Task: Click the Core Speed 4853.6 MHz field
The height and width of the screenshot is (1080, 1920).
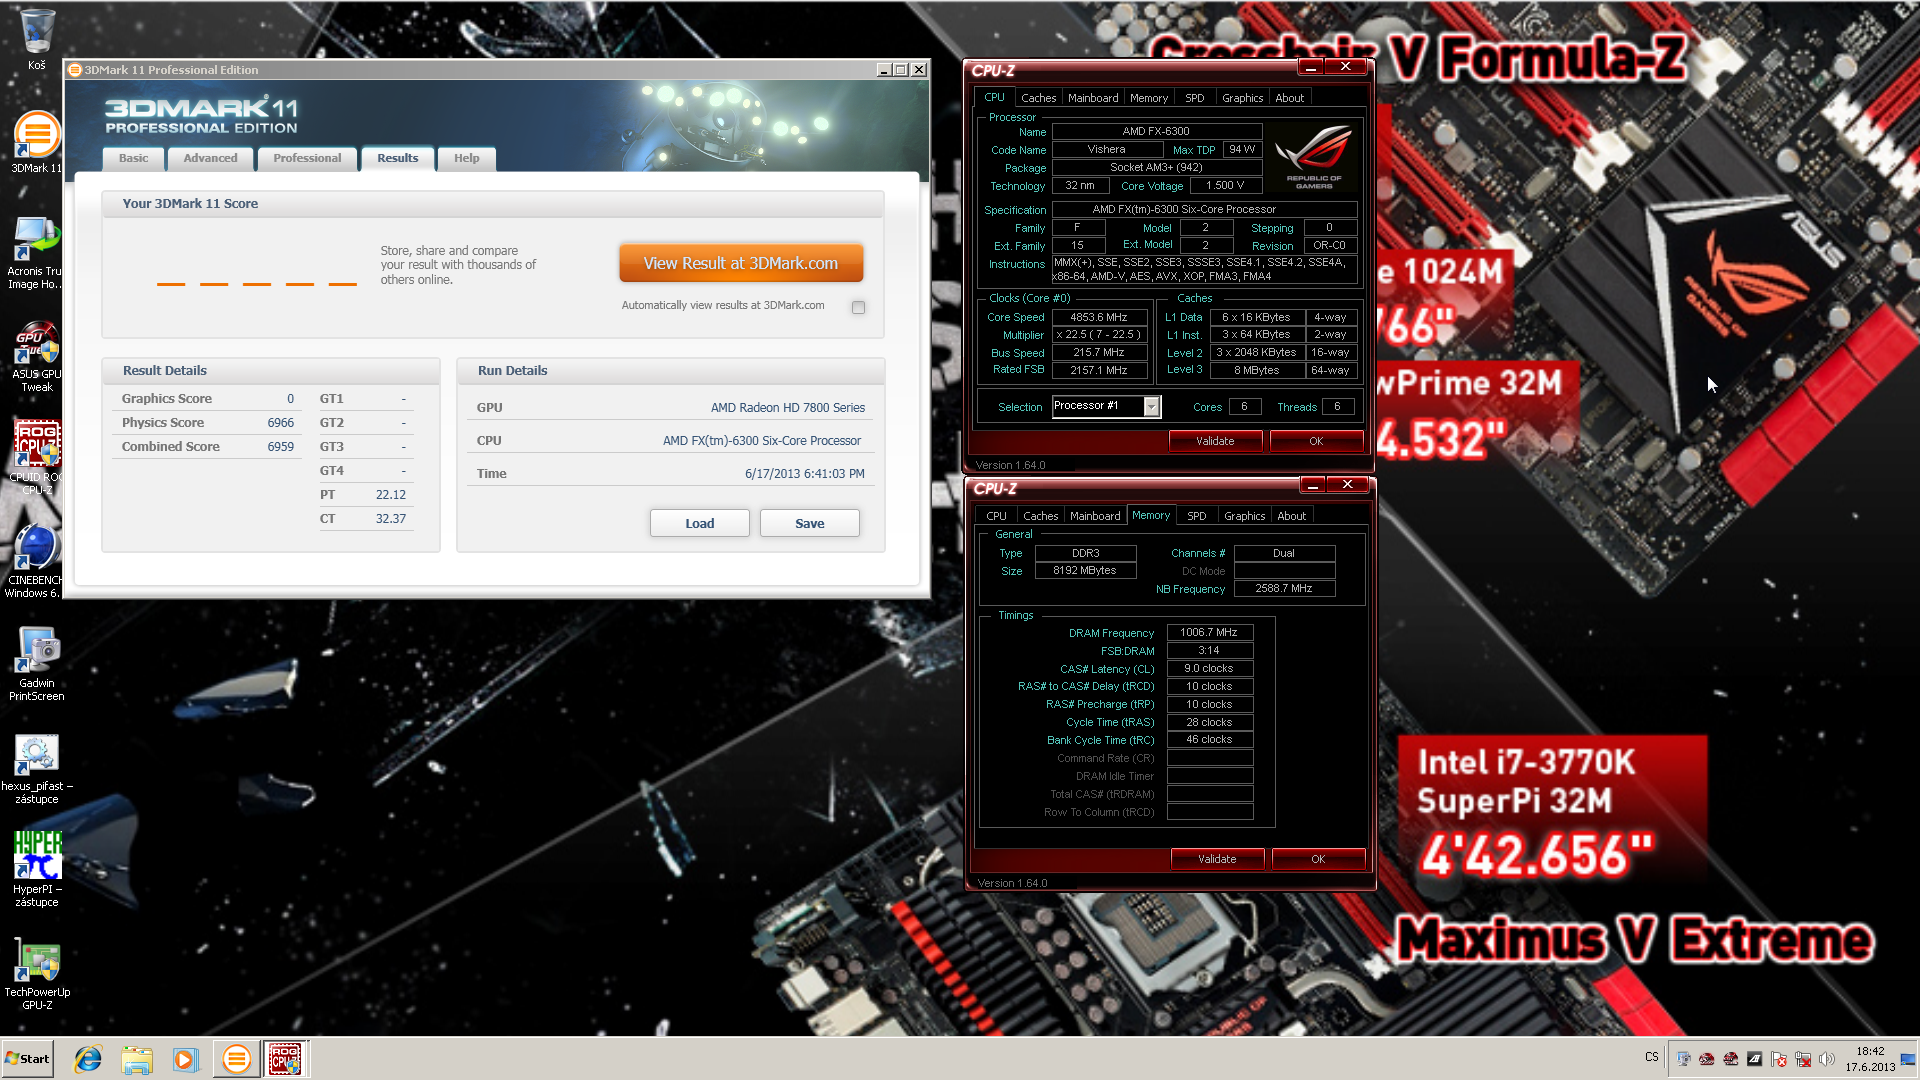Action: coord(1098,317)
